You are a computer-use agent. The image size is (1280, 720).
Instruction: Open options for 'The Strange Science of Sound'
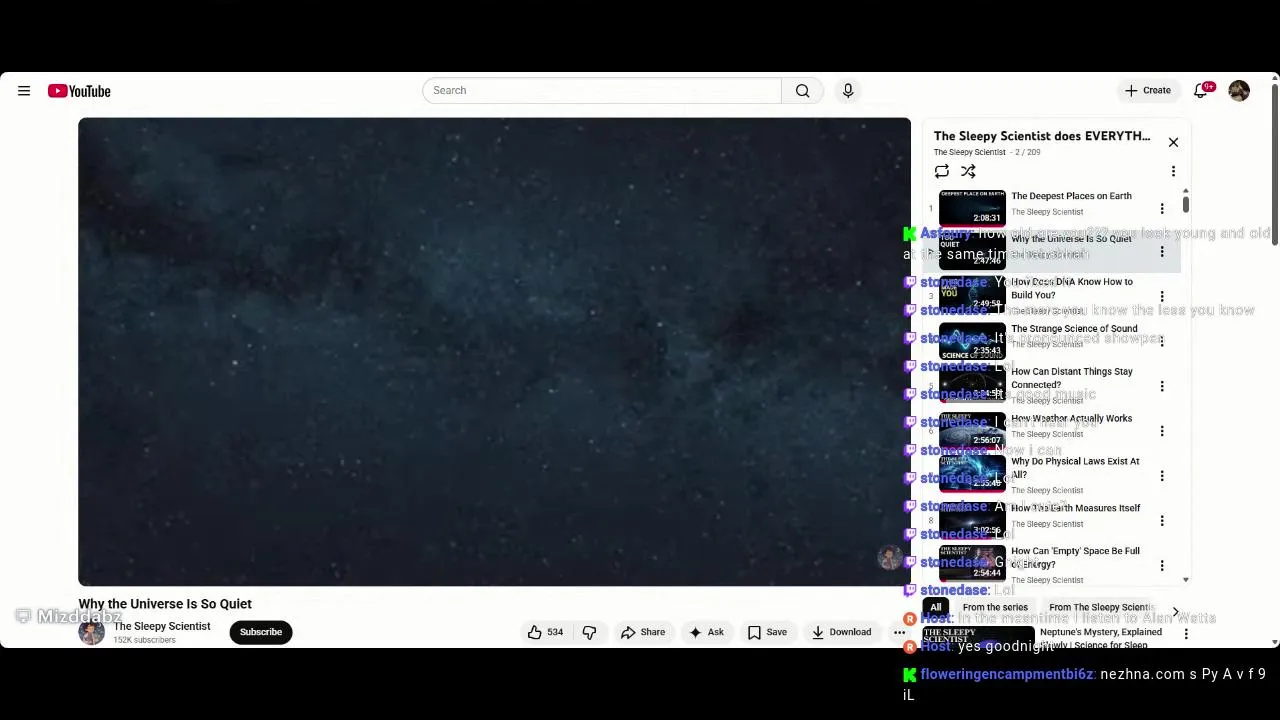[x=1162, y=341]
